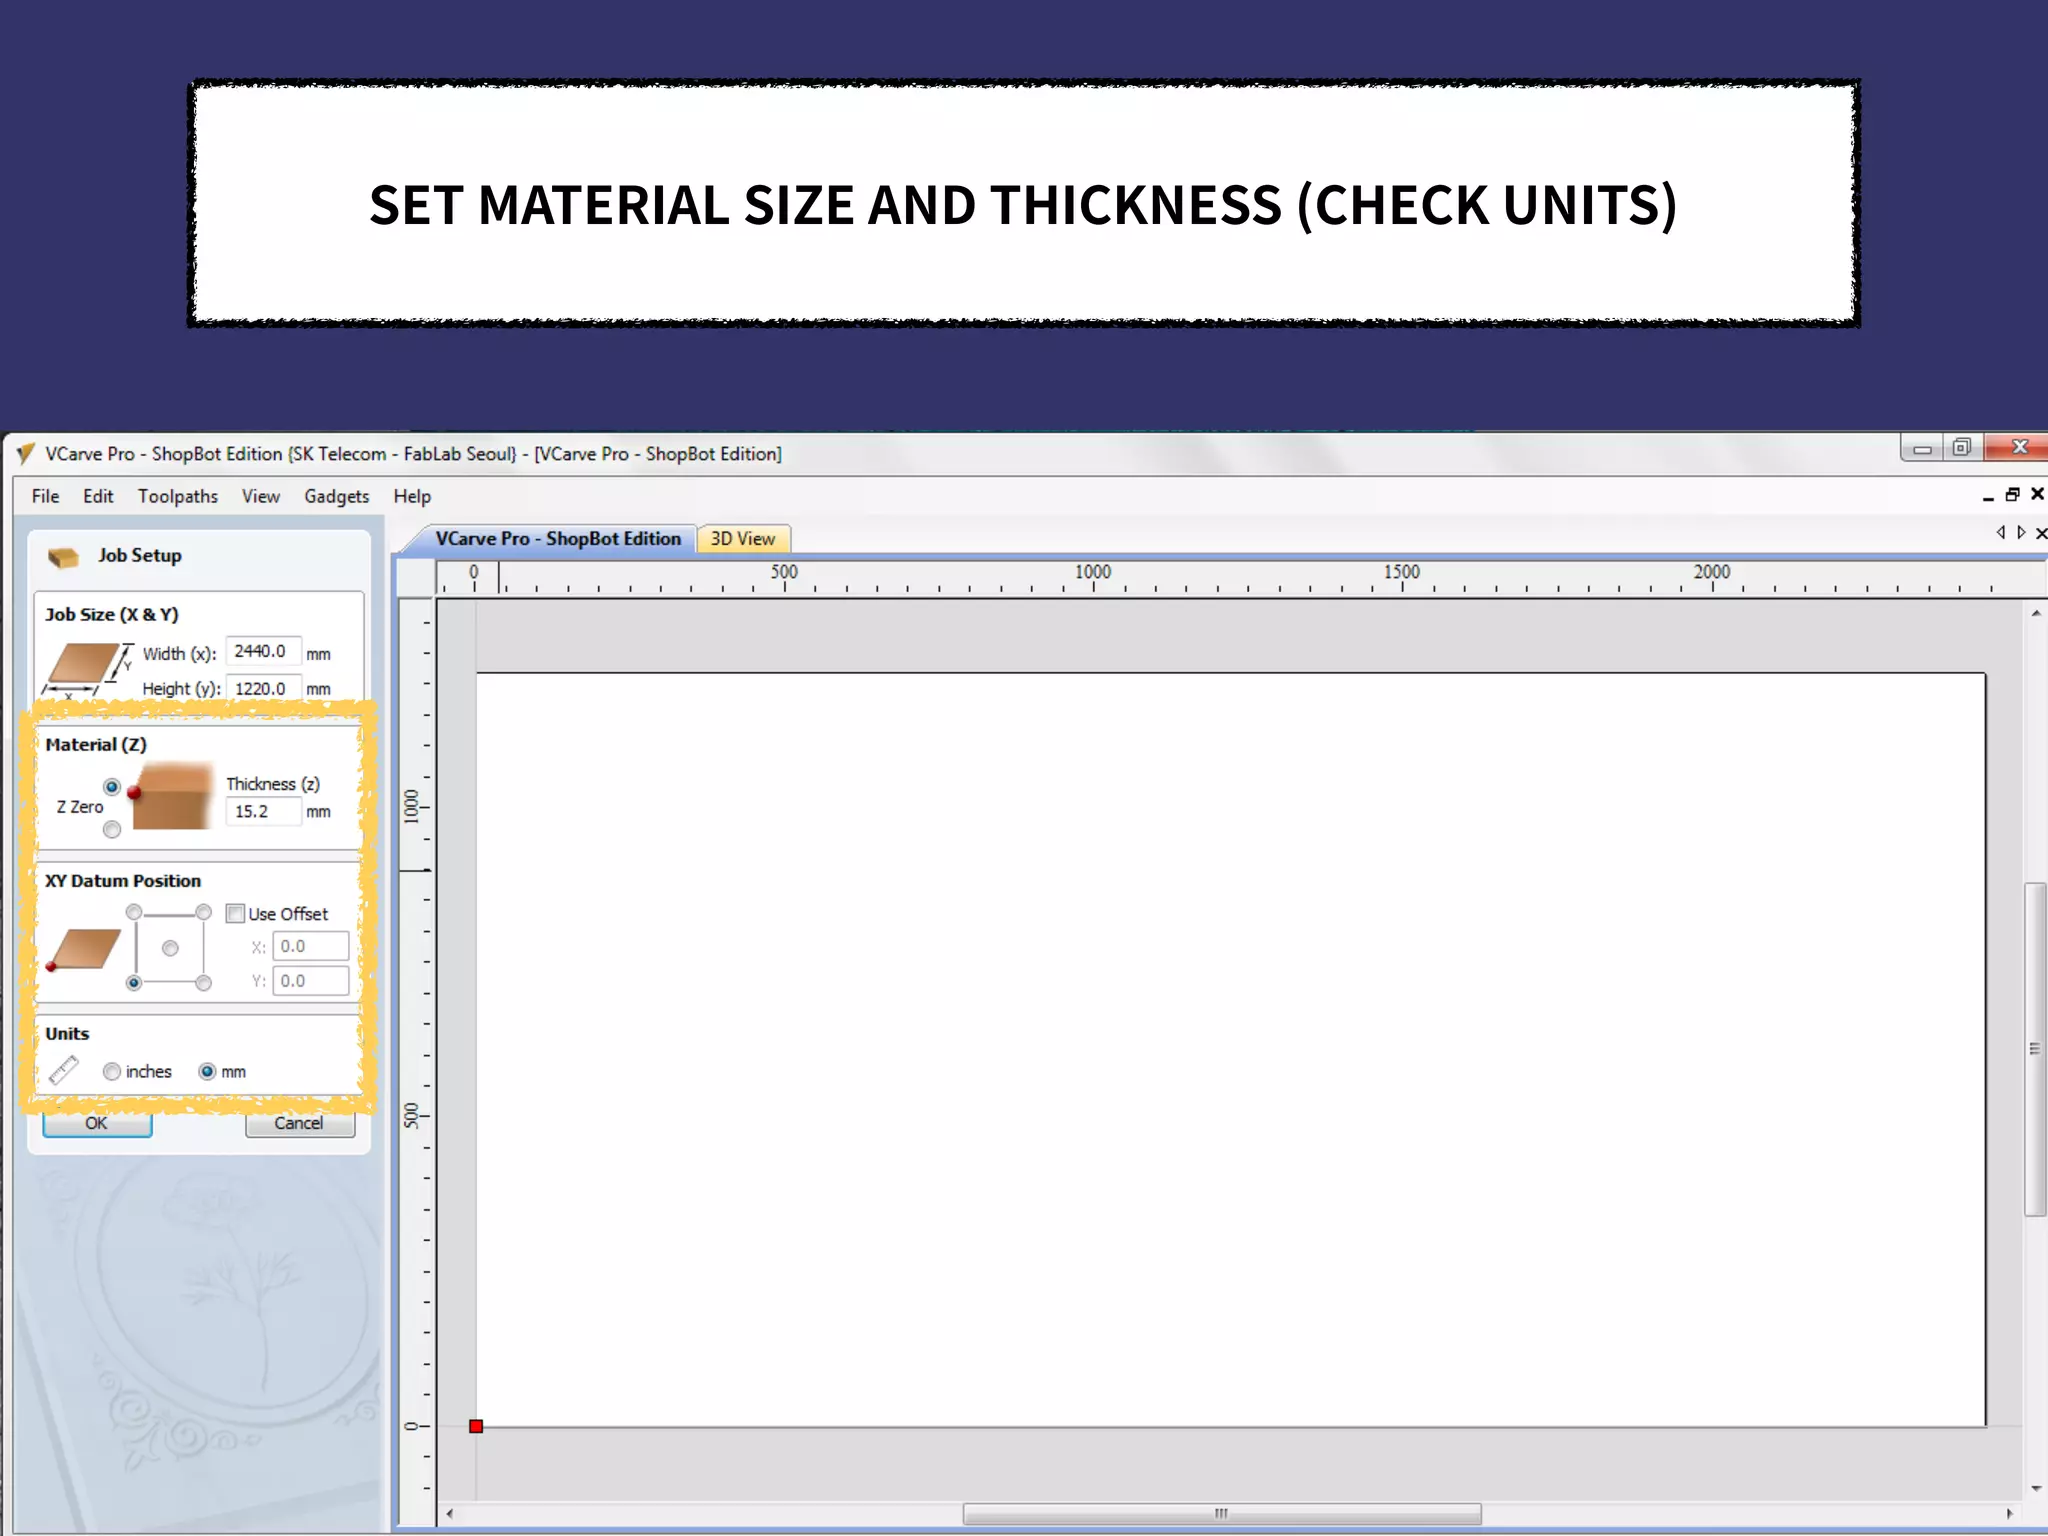2048x1536 pixels.
Task: Click the restore inner document window icon
Action: pyautogui.click(x=2012, y=495)
